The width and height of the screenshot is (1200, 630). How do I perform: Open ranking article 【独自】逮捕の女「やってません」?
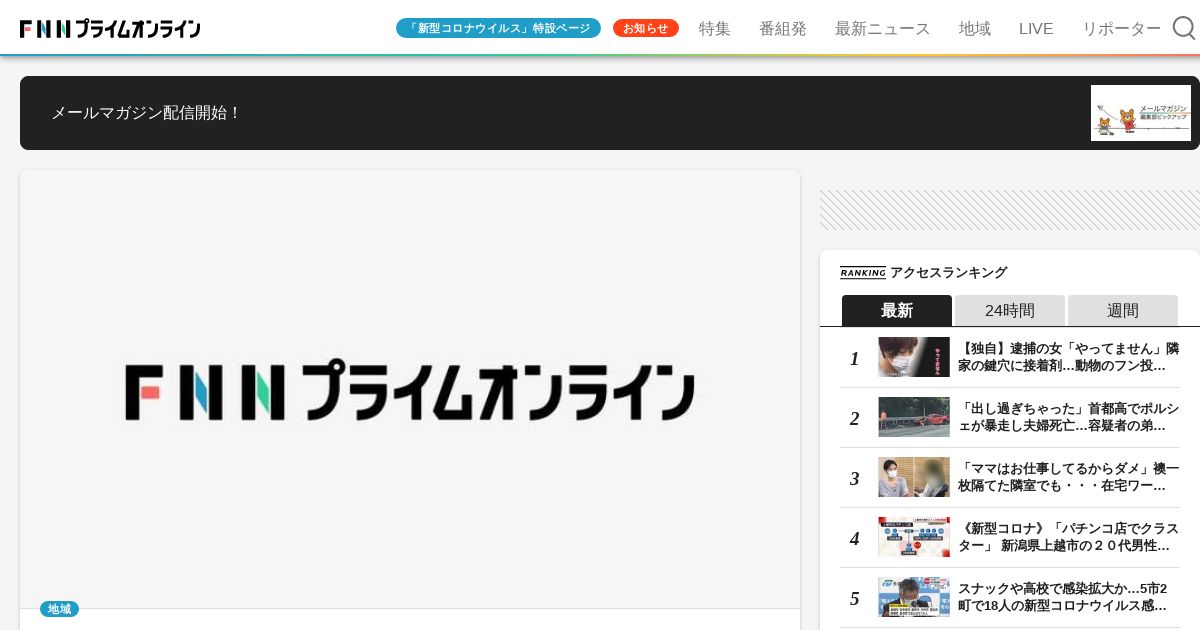[1069, 357]
